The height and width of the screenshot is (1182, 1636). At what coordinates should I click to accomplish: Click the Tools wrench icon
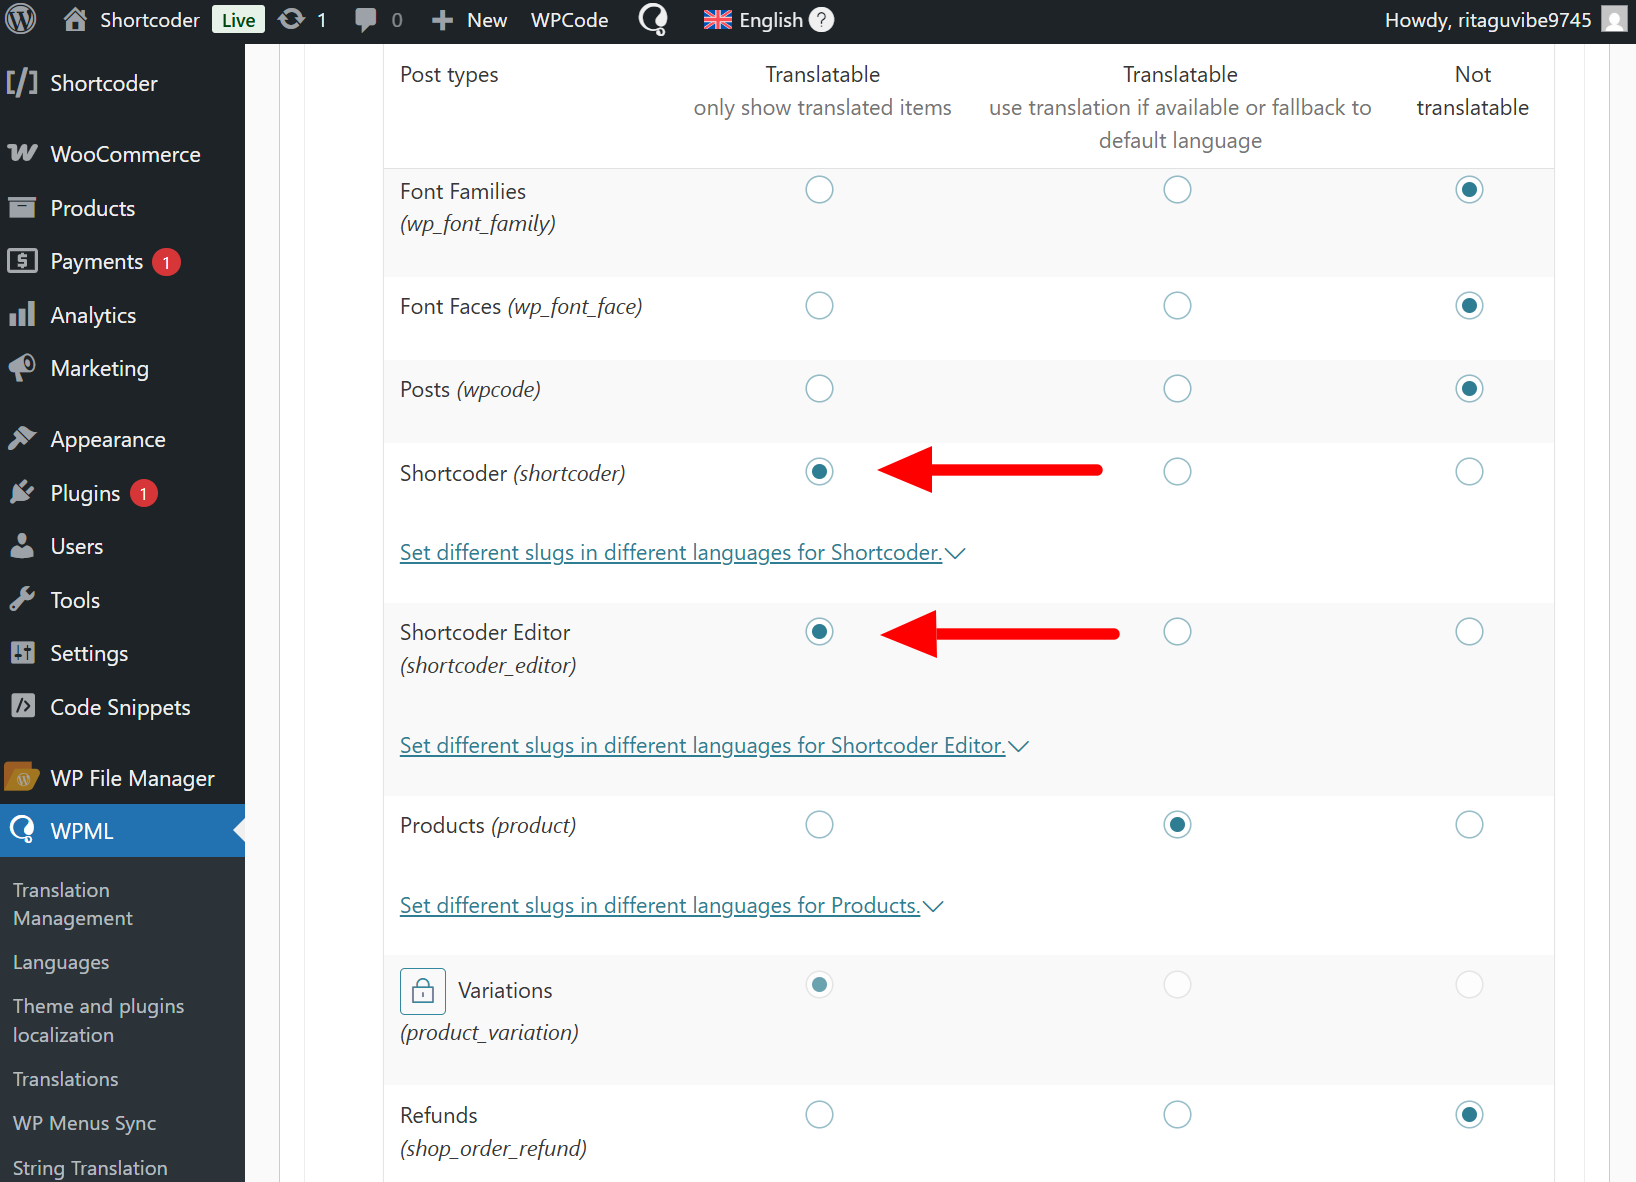[x=22, y=600]
